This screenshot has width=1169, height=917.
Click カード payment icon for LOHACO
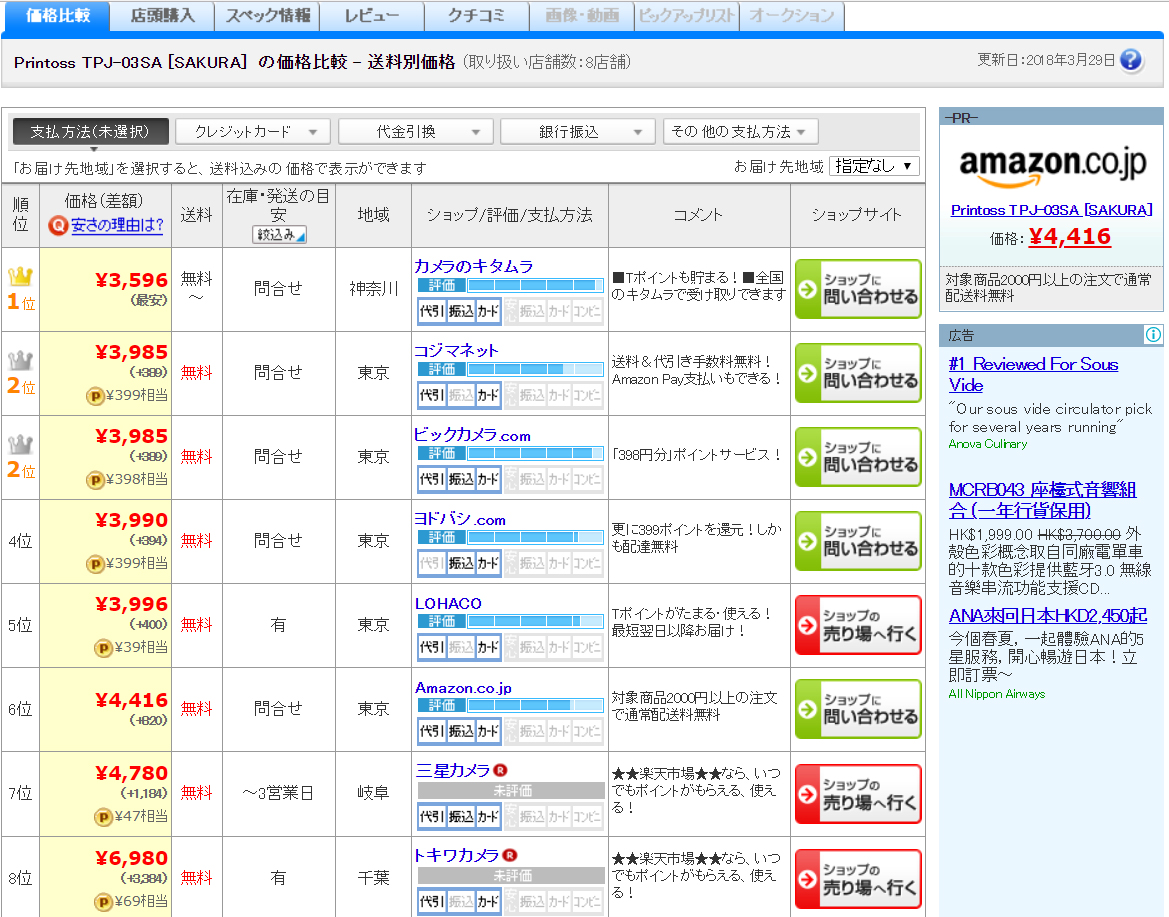488,647
